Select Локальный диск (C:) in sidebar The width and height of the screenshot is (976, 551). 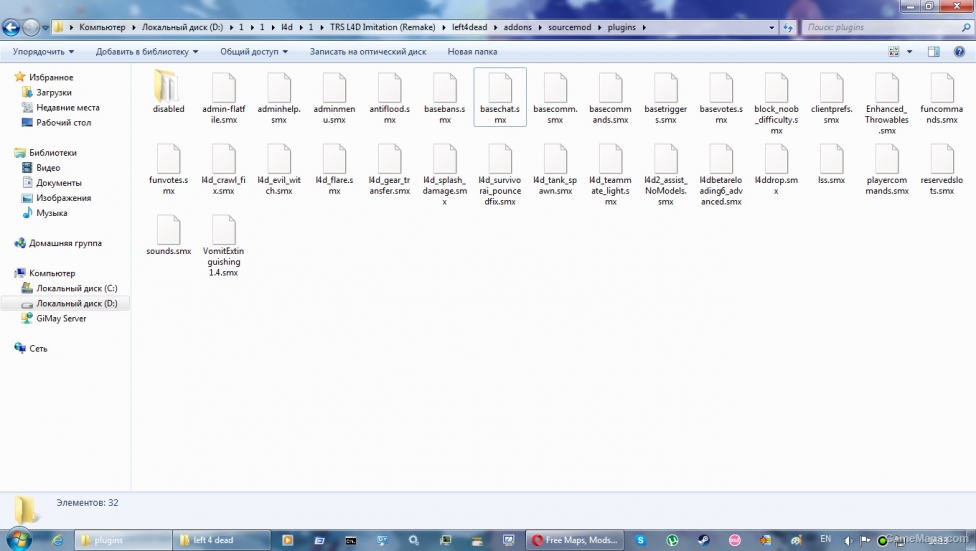[x=77, y=288]
